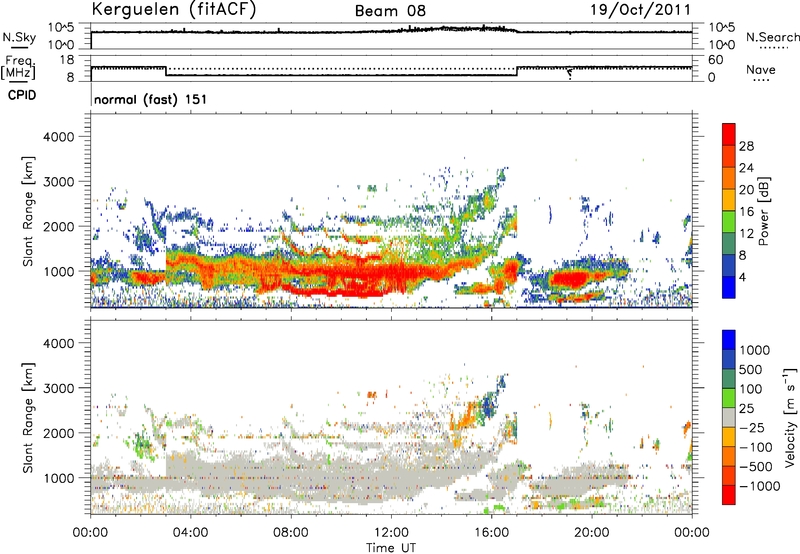Click the '04:00' time axis tick label
Image resolution: width=800 pixels, height=554 pixels.
[191, 533]
